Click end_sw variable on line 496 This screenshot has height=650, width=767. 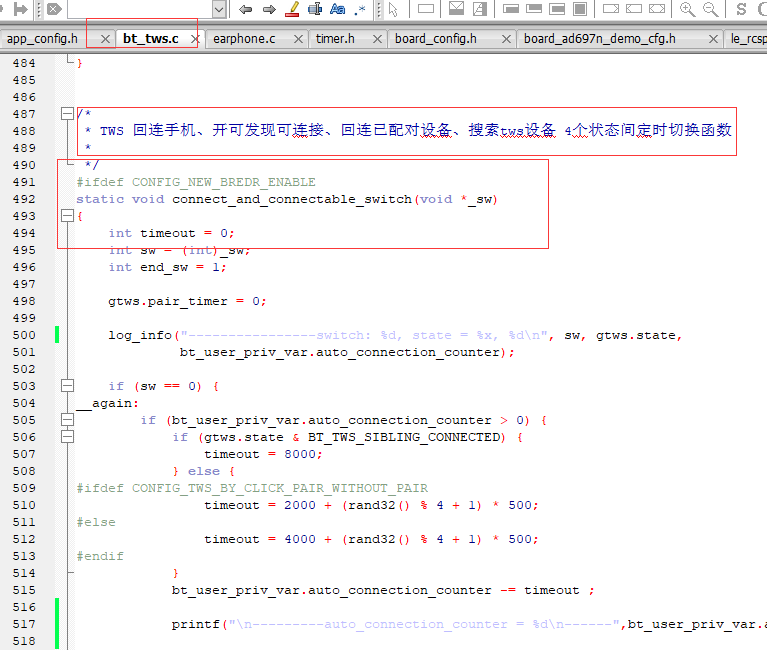click(164, 268)
